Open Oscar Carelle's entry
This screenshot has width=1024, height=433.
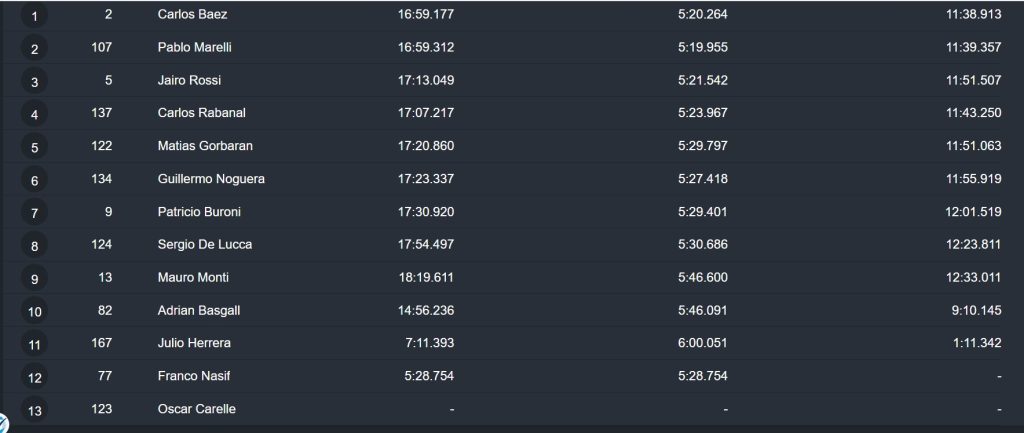[x=511, y=409]
